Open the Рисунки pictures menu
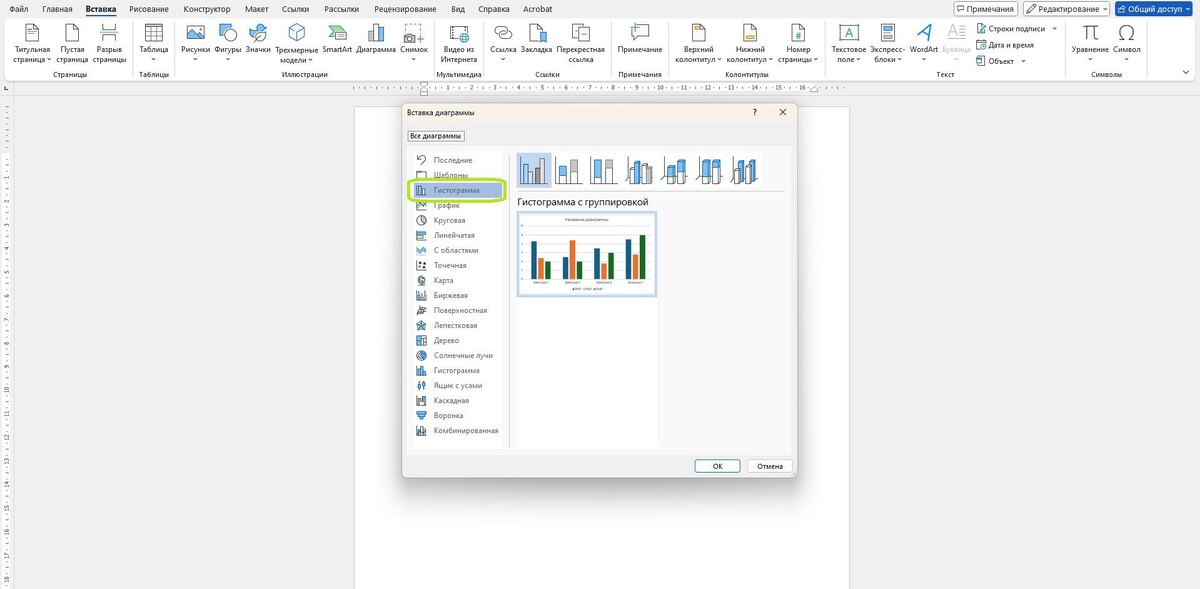 pos(195,43)
